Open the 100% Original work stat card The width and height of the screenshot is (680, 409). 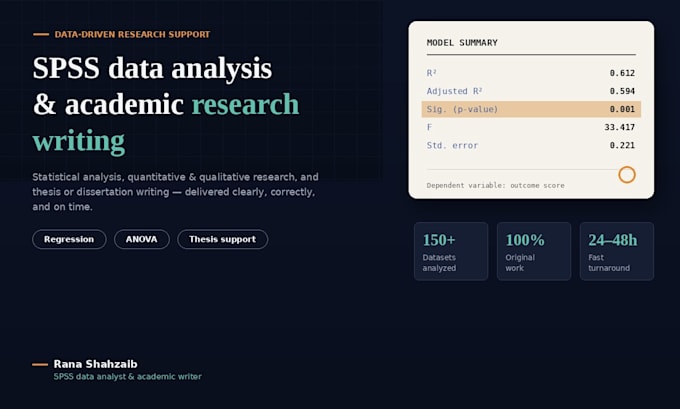(534, 252)
